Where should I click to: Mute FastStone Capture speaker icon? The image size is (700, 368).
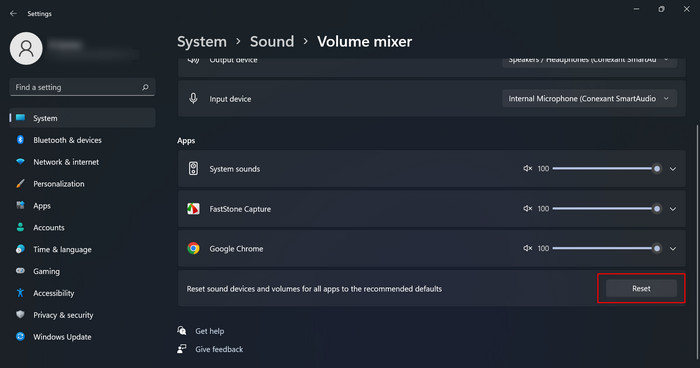click(x=528, y=209)
